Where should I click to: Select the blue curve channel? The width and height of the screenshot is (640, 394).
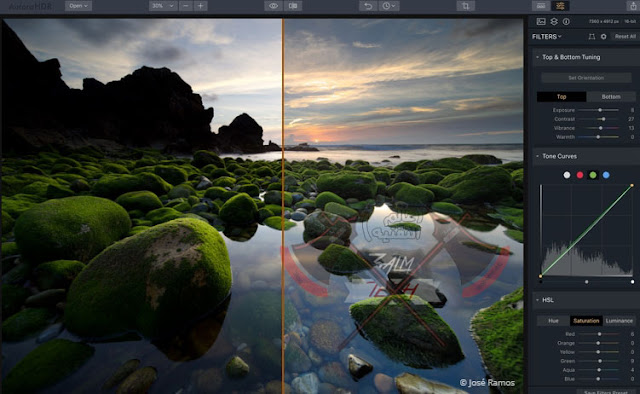coord(606,175)
